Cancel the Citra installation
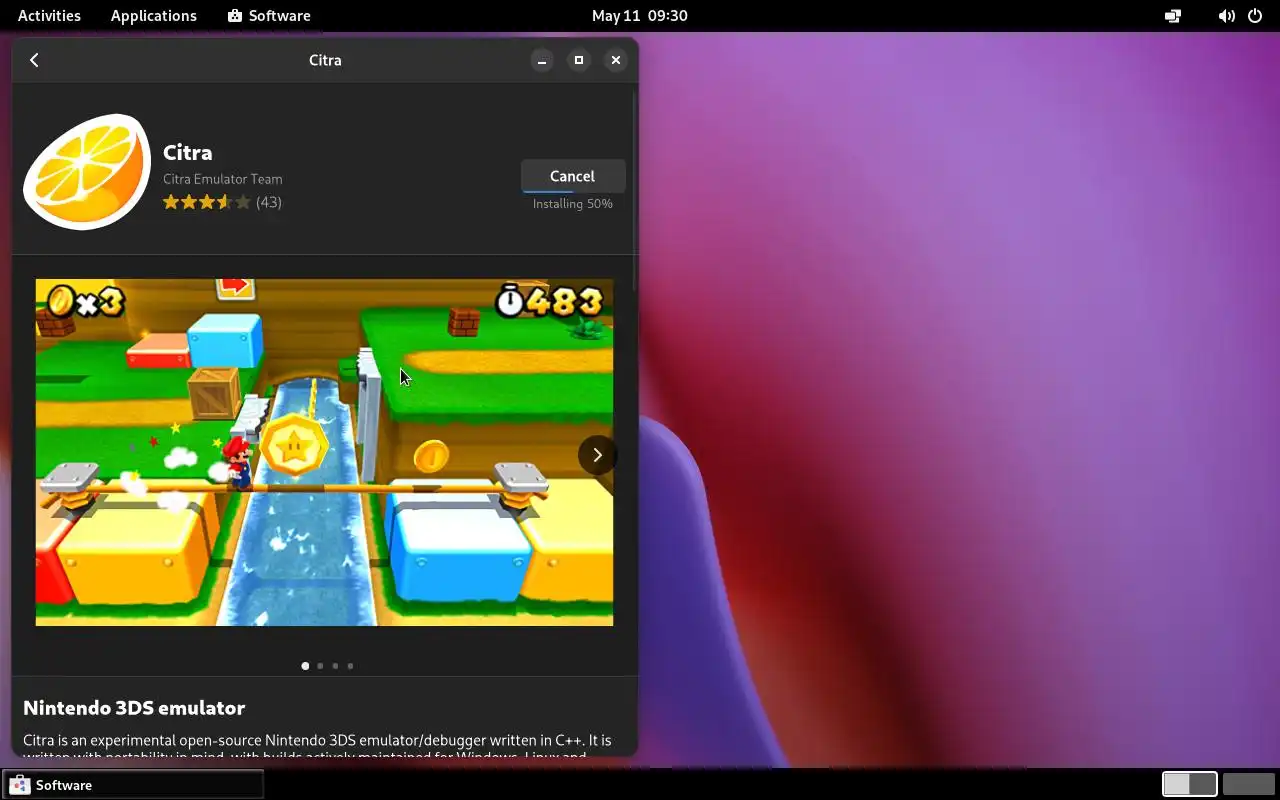This screenshot has width=1280, height=800. pos(573,176)
